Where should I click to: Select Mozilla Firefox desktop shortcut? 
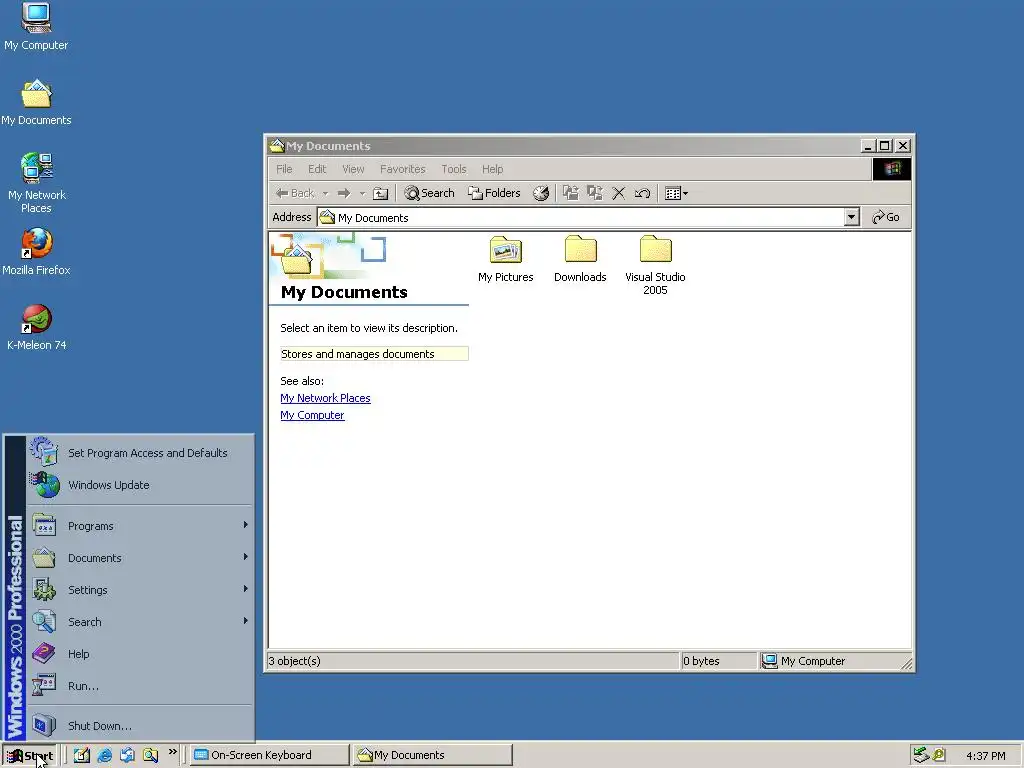pyautogui.click(x=36, y=252)
